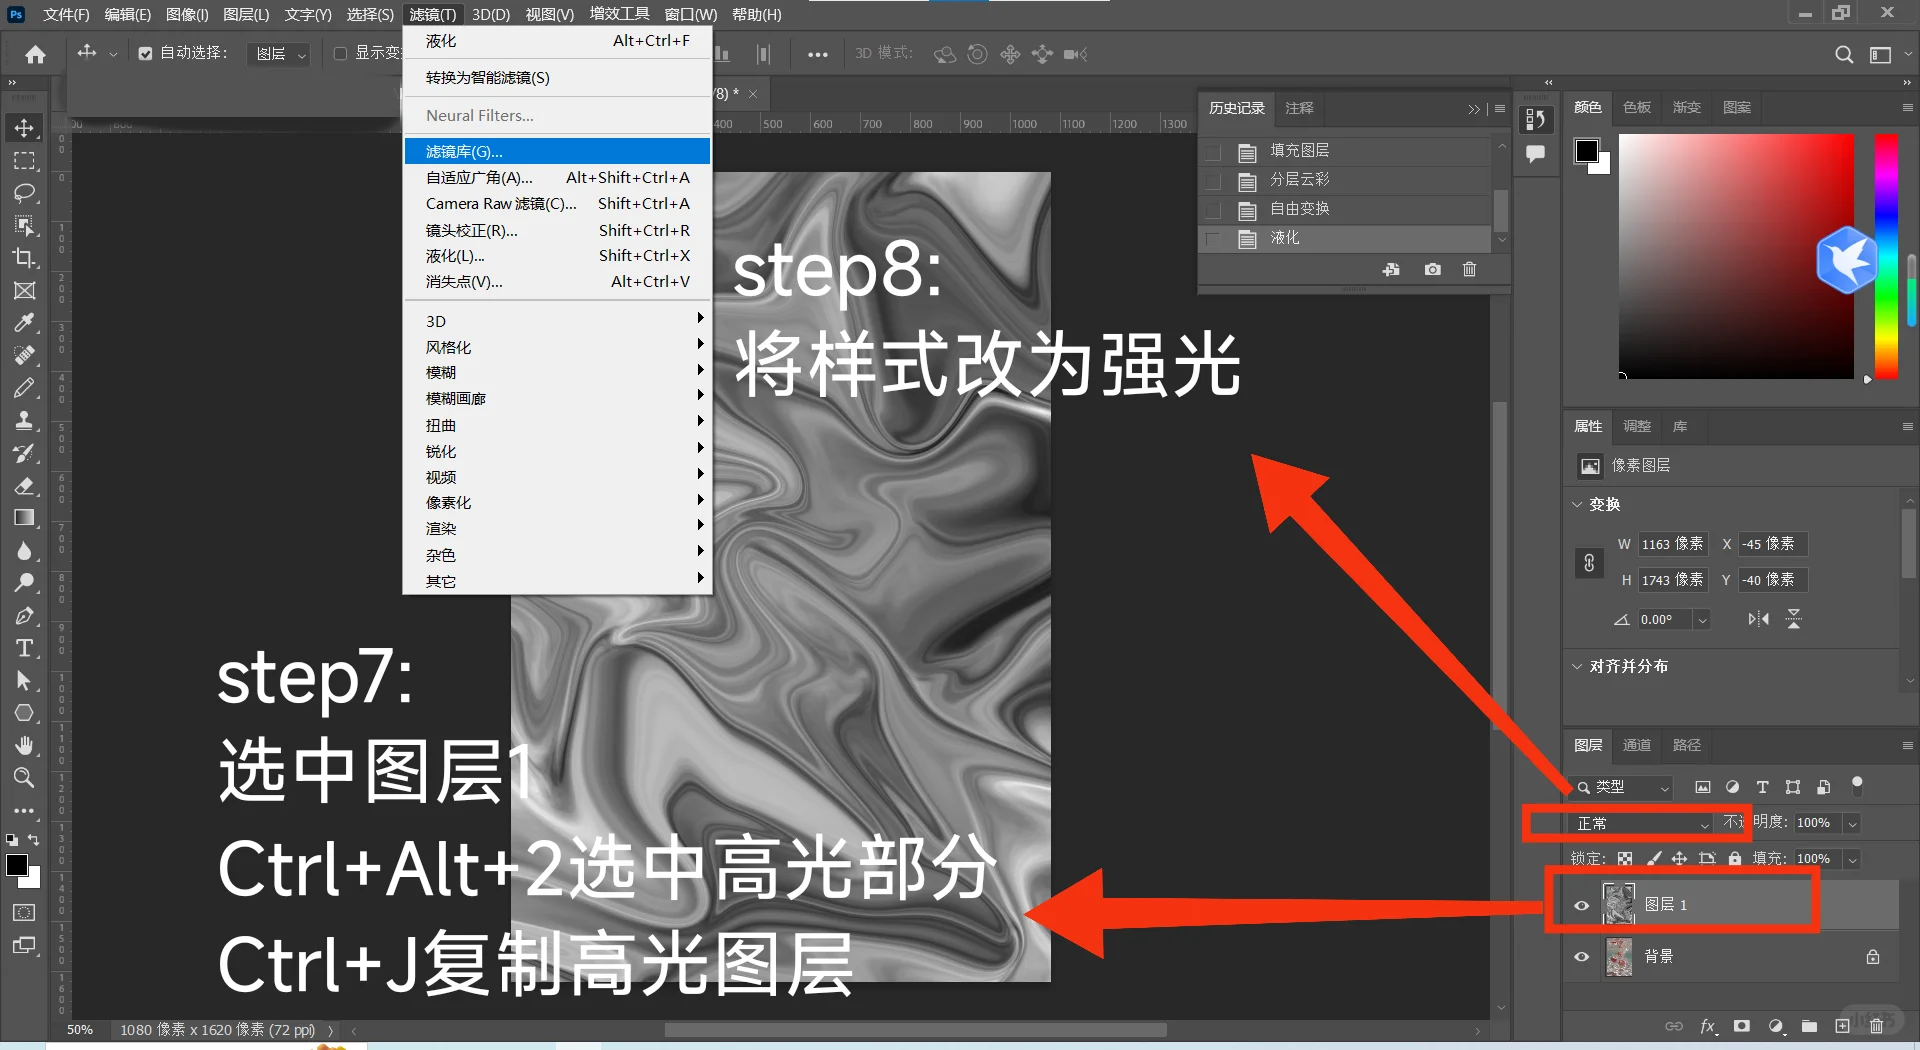Collapse the 对齐并分布 section
Viewport: 1920px width, 1050px height.
[x=1577, y=666]
